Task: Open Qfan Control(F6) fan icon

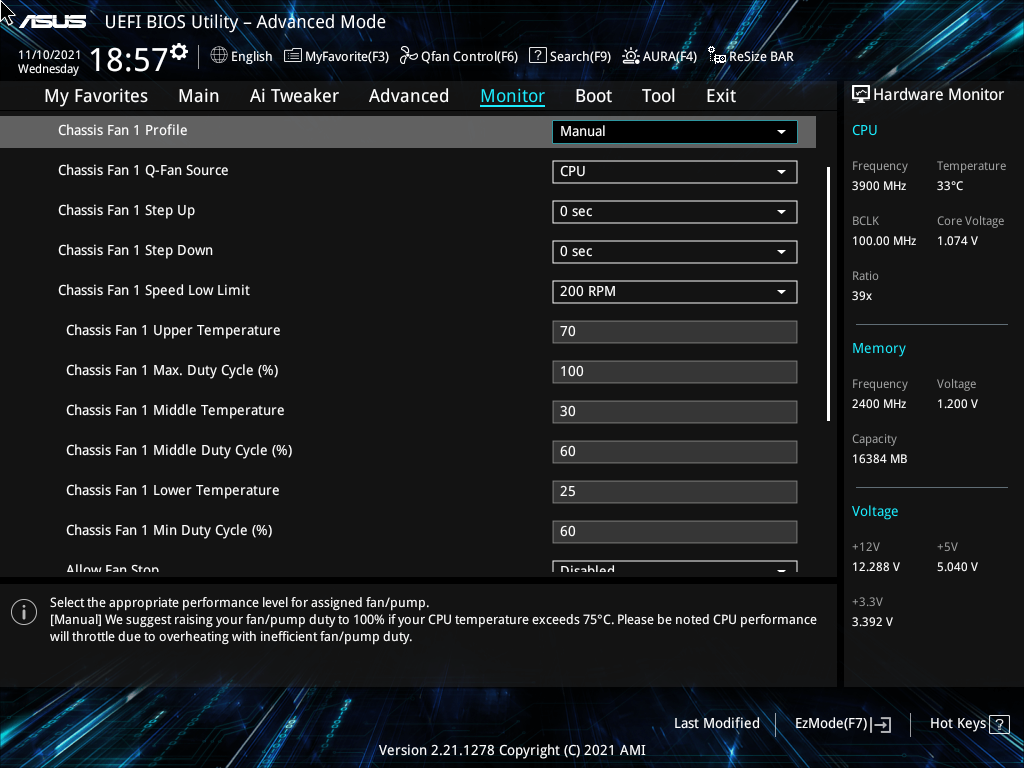Action: [x=409, y=56]
